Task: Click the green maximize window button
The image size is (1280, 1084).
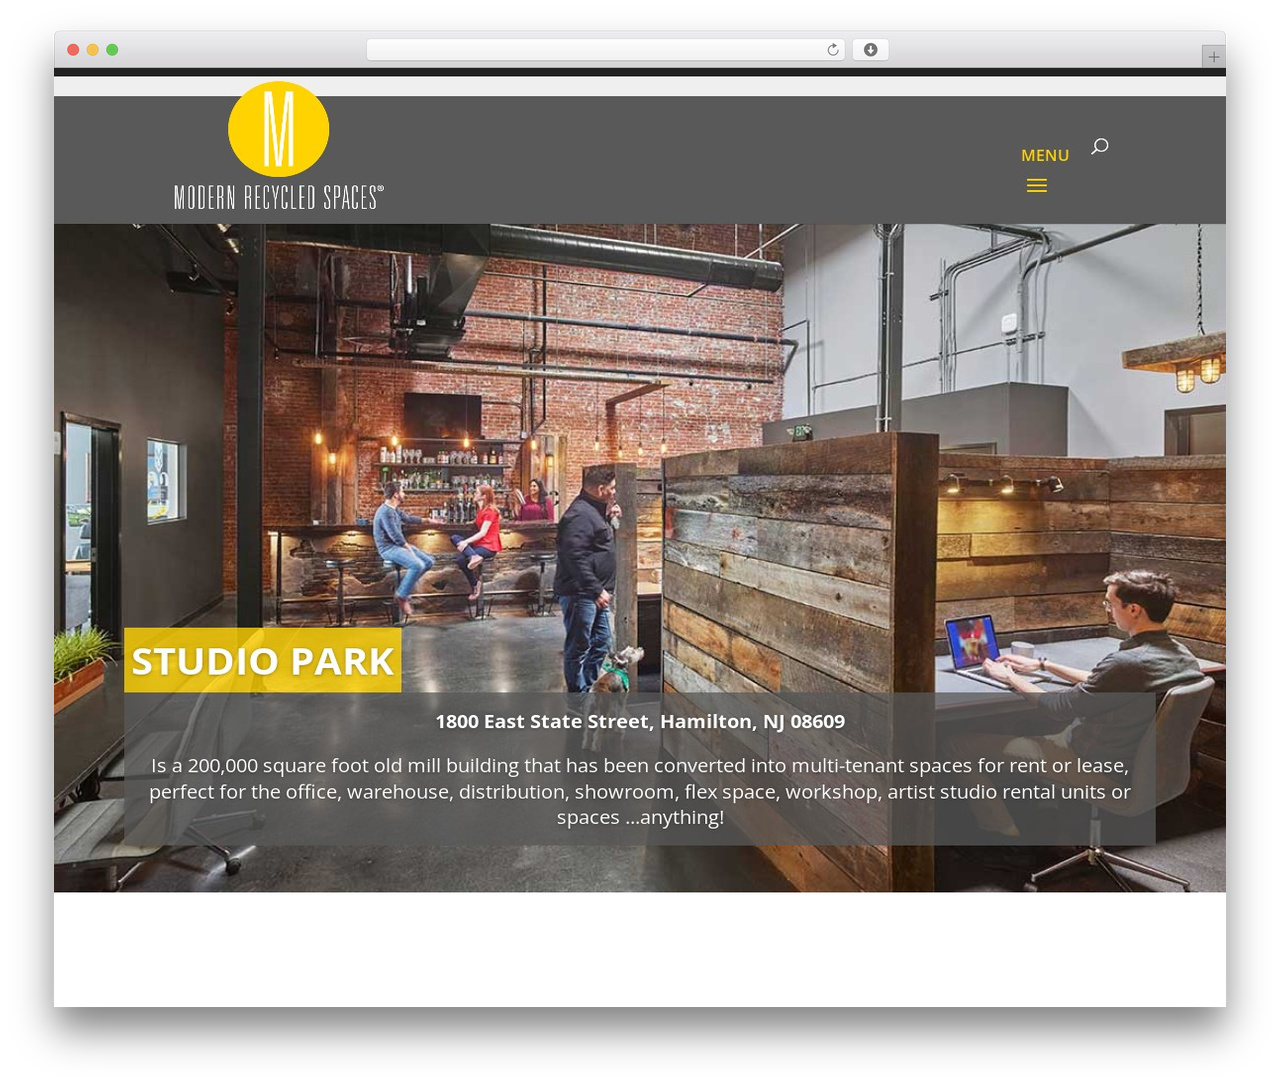Action: [x=113, y=50]
